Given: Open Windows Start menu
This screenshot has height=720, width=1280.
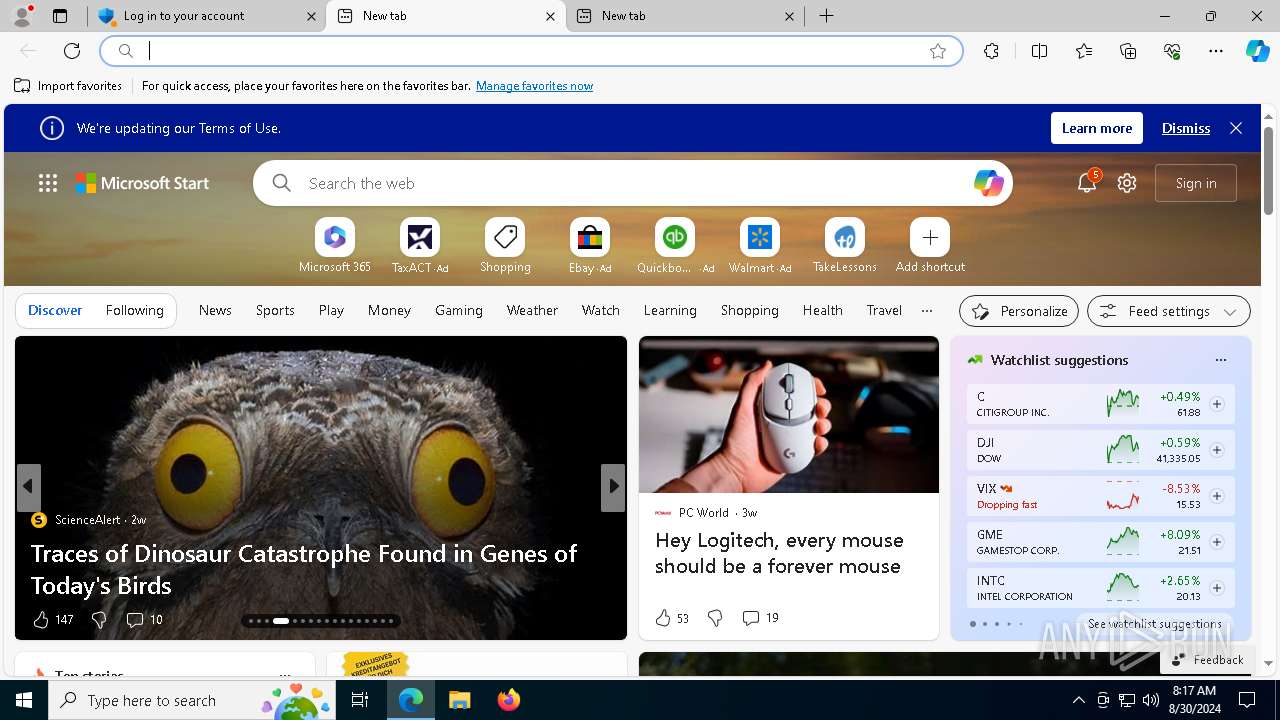Looking at the screenshot, I should (24, 700).
